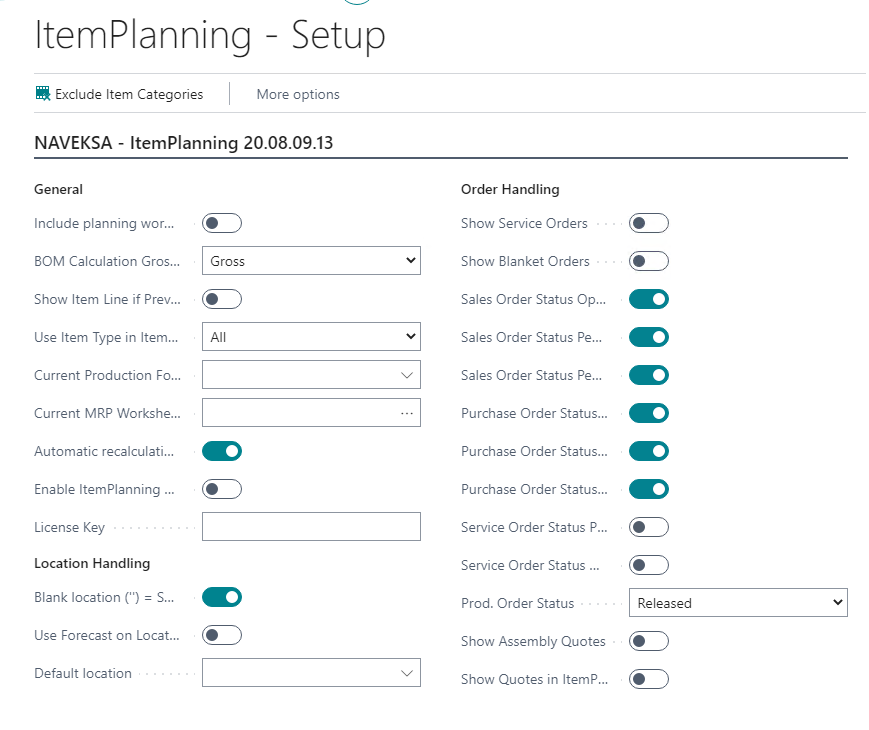
Task: Disable the Blank location switch
Action: coord(221,597)
